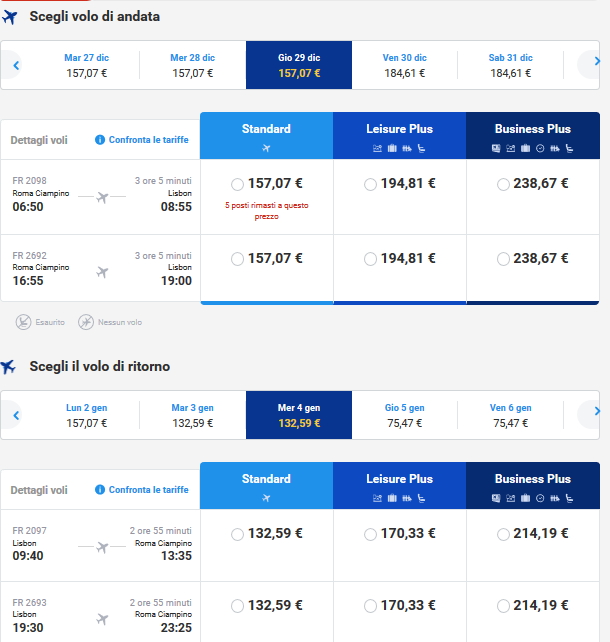The image size is (610, 642).
Task: Select Standard 157,07 € for flight FR 2098
Action: (237, 184)
